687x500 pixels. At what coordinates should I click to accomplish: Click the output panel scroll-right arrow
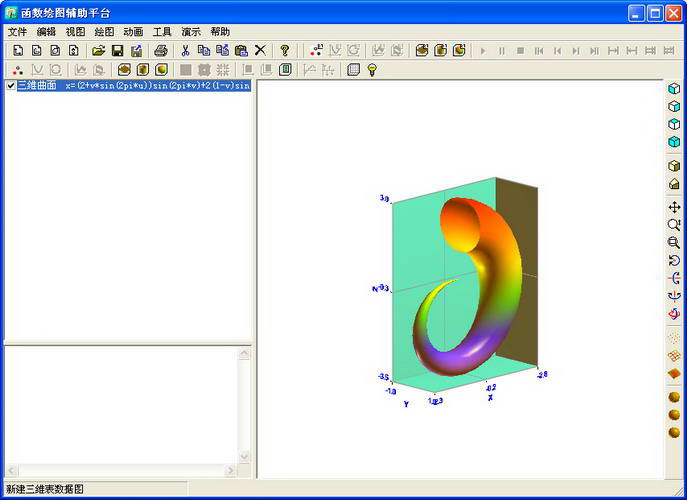[x=230, y=471]
